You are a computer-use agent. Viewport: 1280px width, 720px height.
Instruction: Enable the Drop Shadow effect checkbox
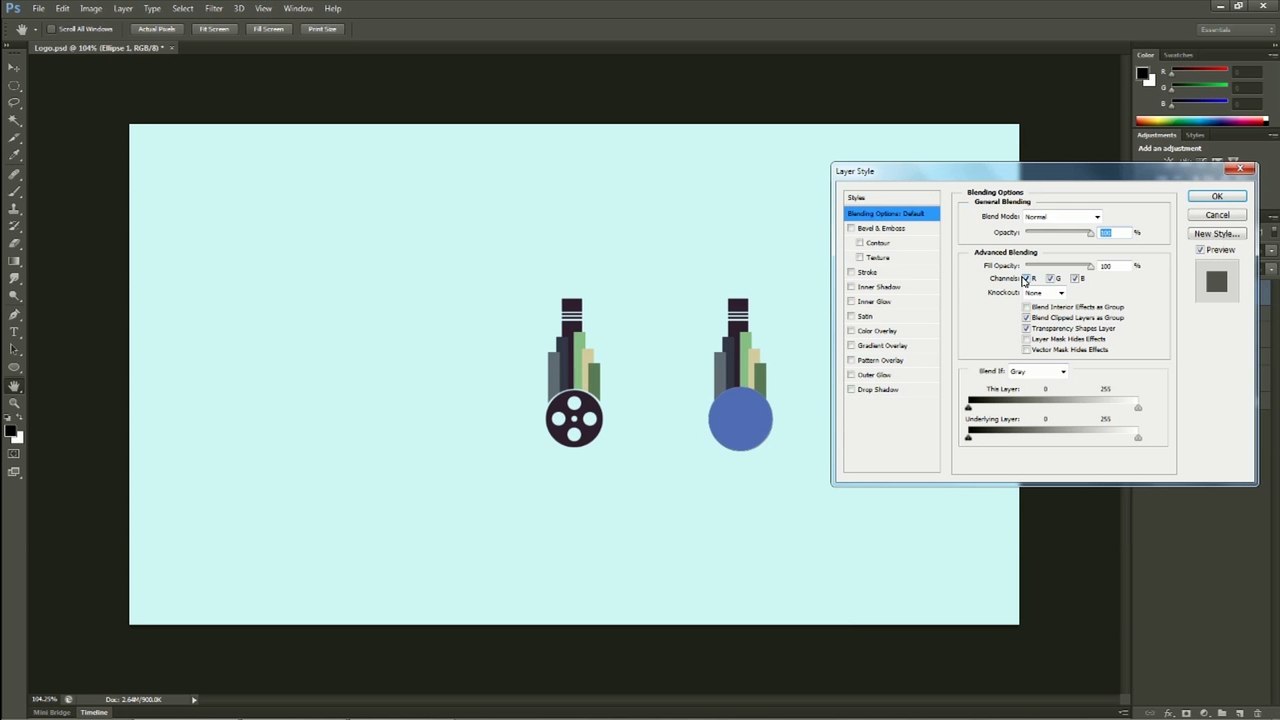point(851,389)
